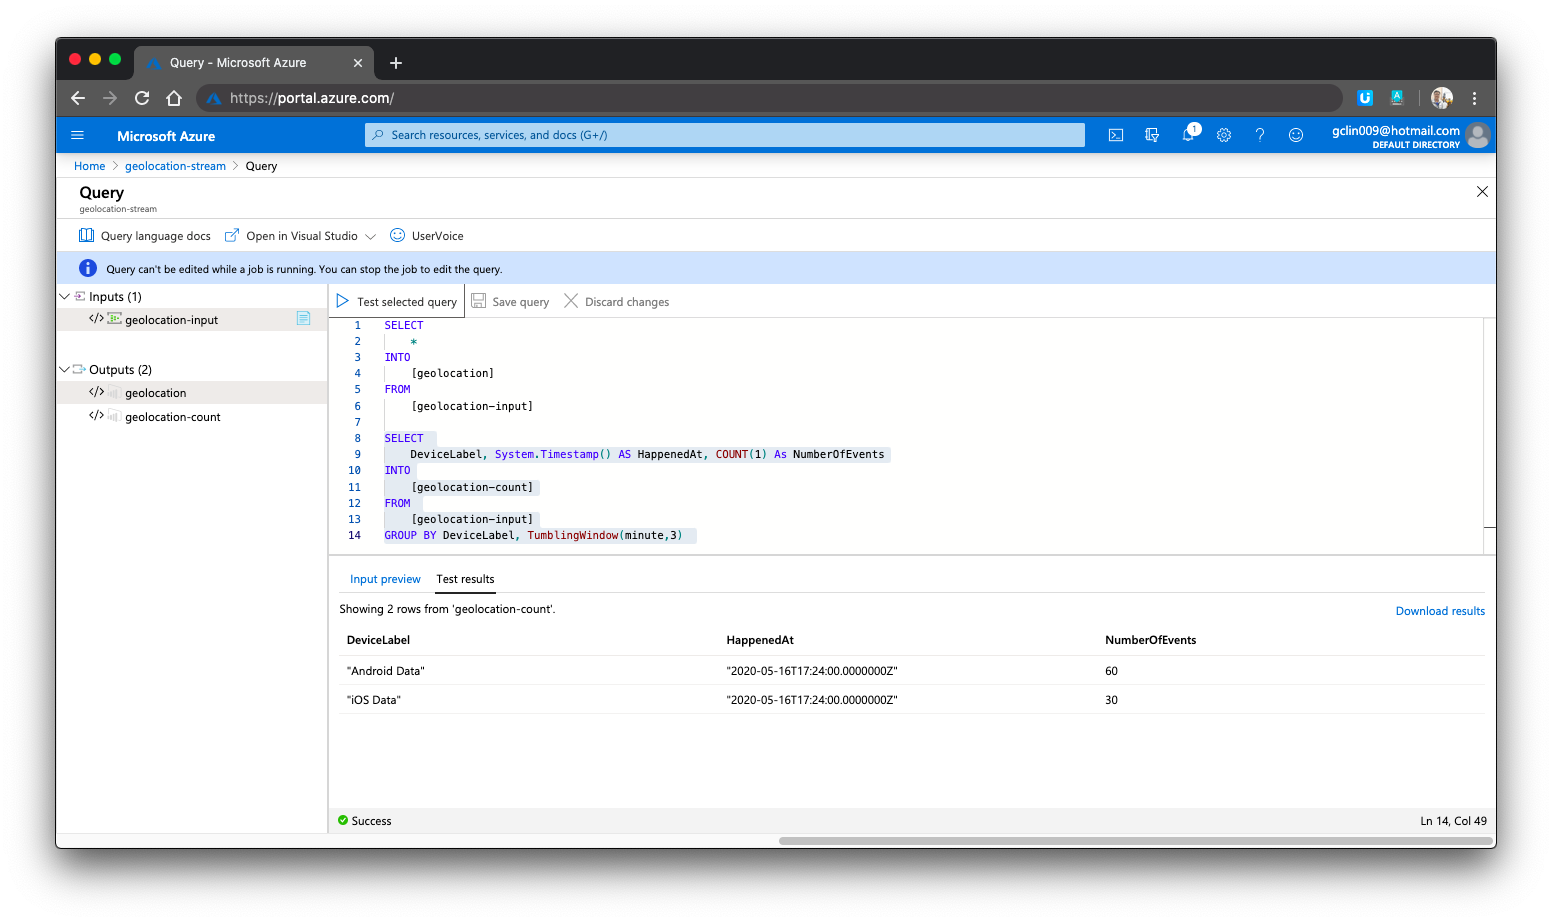Collapse the Outputs section
Image resolution: width=1552 pixels, height=922 pixels.
click(x=64, y=369)
